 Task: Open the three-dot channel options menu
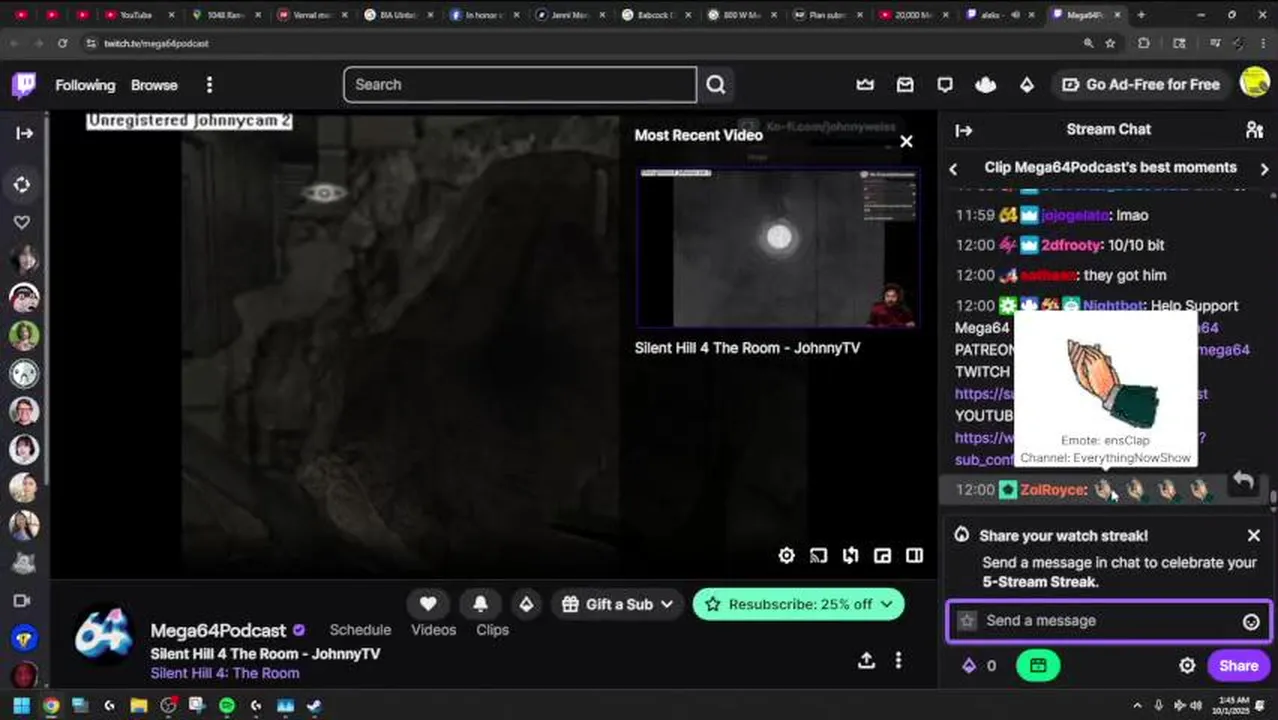(x=898, y=661)
